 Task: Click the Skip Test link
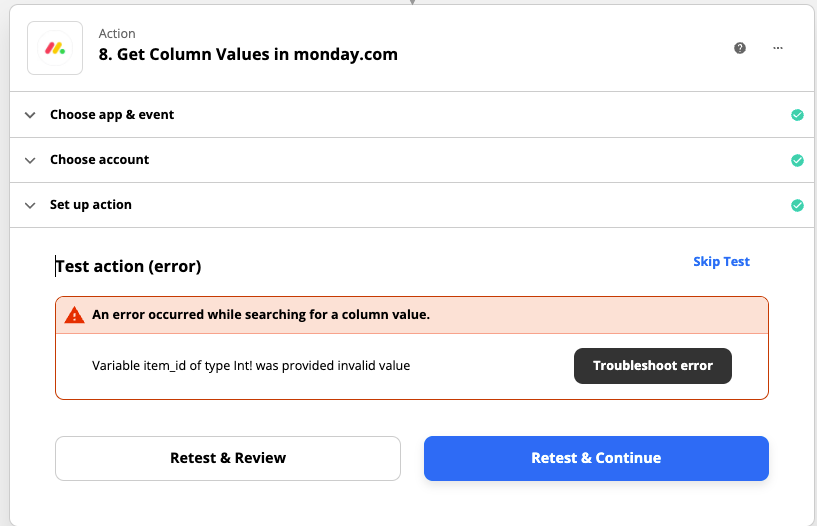(x=721, y=261)
